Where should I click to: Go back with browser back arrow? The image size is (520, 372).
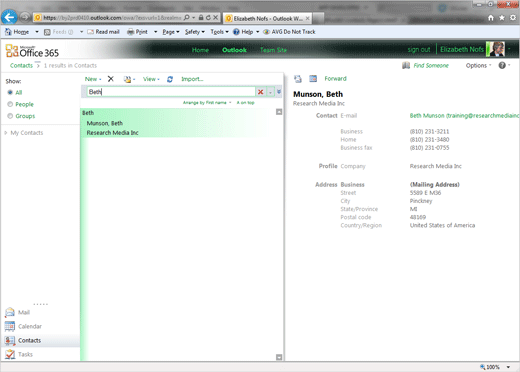pos(10,17)
